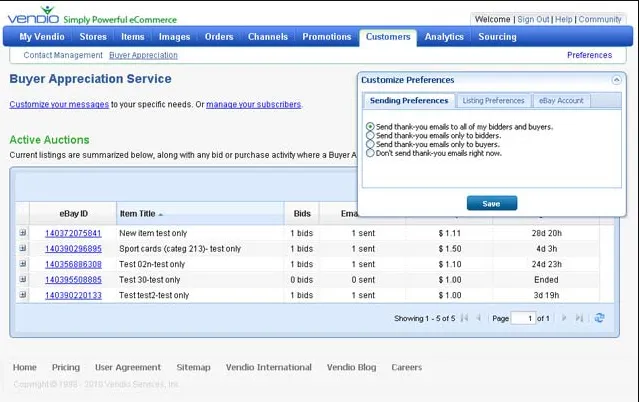Go to first page of listings
This screenshot has width=639, height=402.
point(464,318)
